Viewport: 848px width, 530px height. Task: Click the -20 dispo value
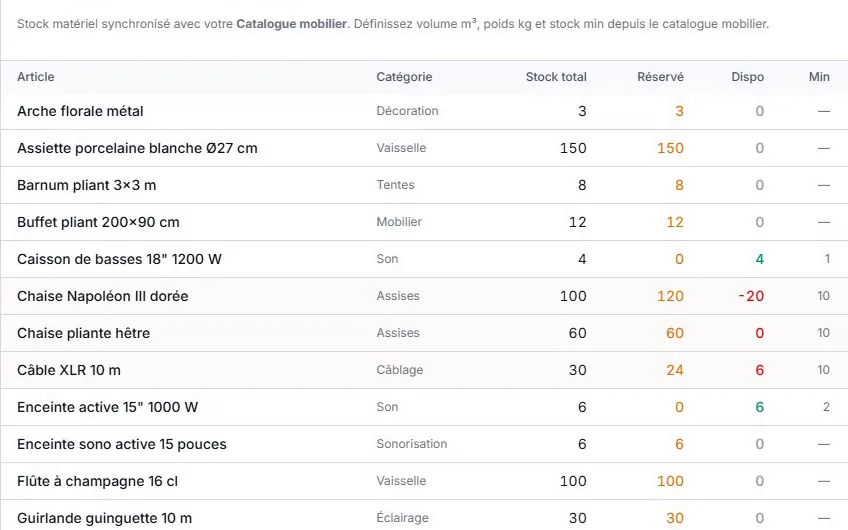click(x=751, y=296)
